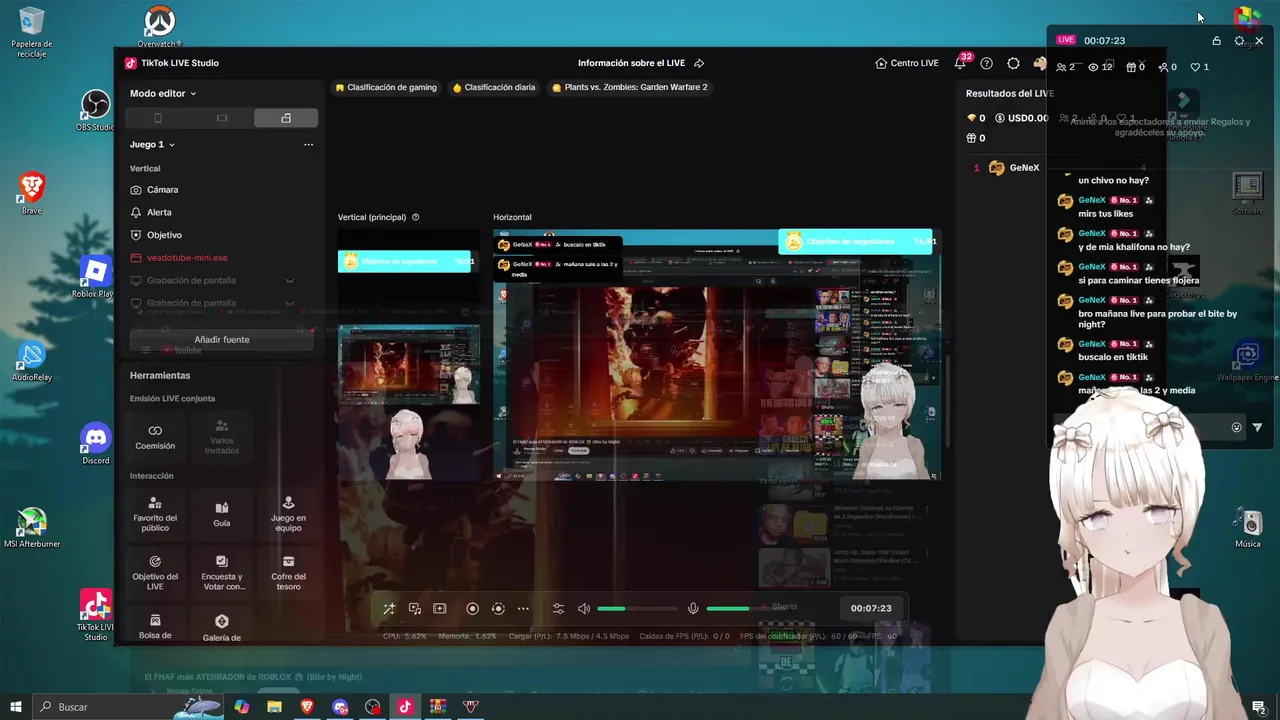Open the effects magic wand tool
The height and width of the screenshot is (720, 1280).
pos(389,608)
